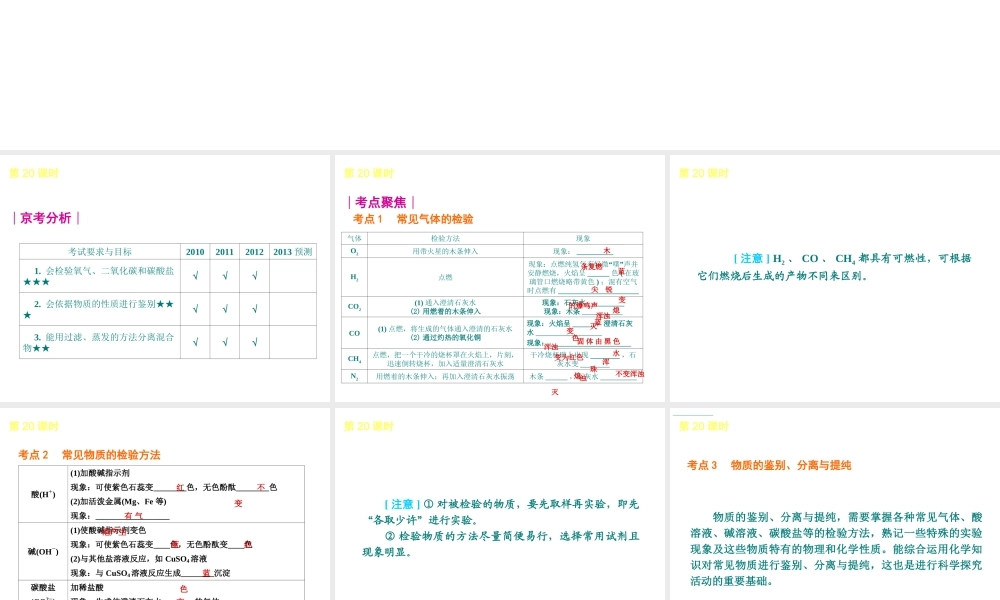Click the 考点2 常见物质的检验方法 title
Viewport: 1000px width, 600px height.
89,455
